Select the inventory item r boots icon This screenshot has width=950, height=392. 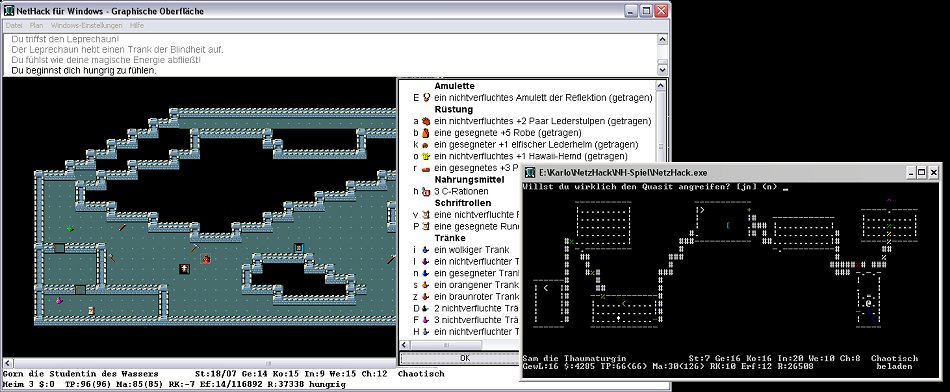click(x=426, y=168)
